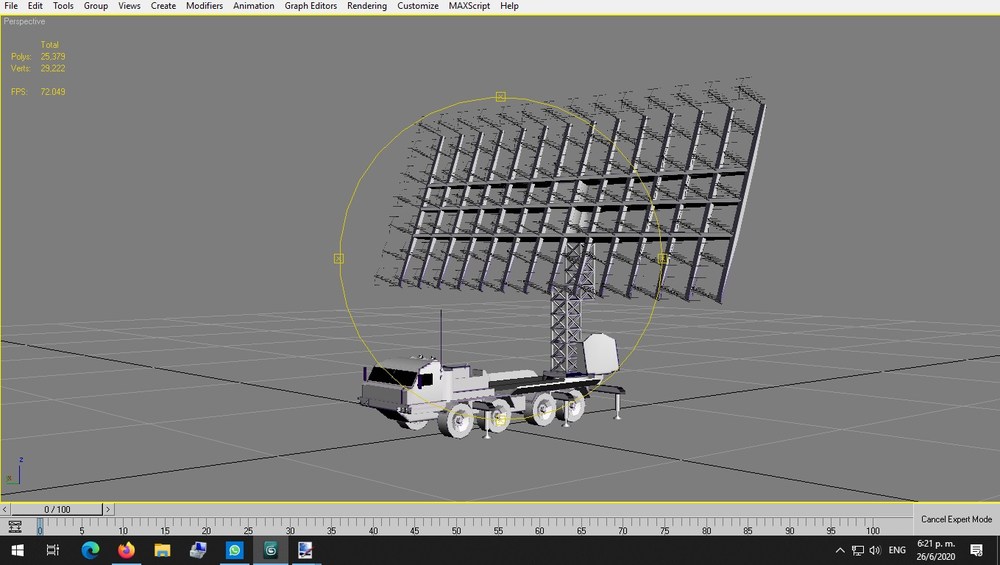Click the right handle of the arc rotate gizmo
1000x565 pixels.
click(x=663, y=258)
